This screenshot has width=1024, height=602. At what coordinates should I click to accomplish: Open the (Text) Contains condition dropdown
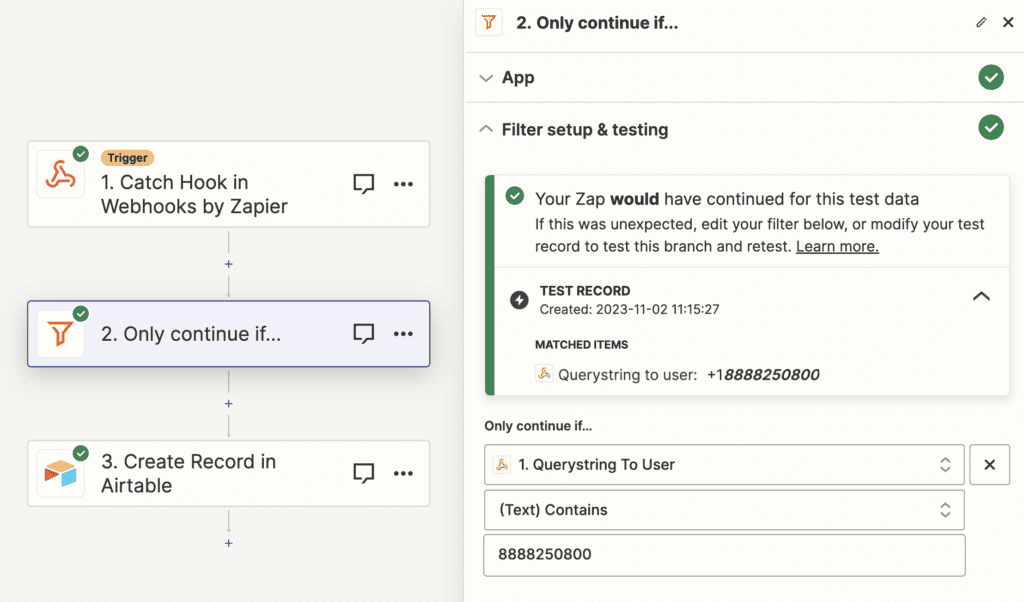[724, 510]
